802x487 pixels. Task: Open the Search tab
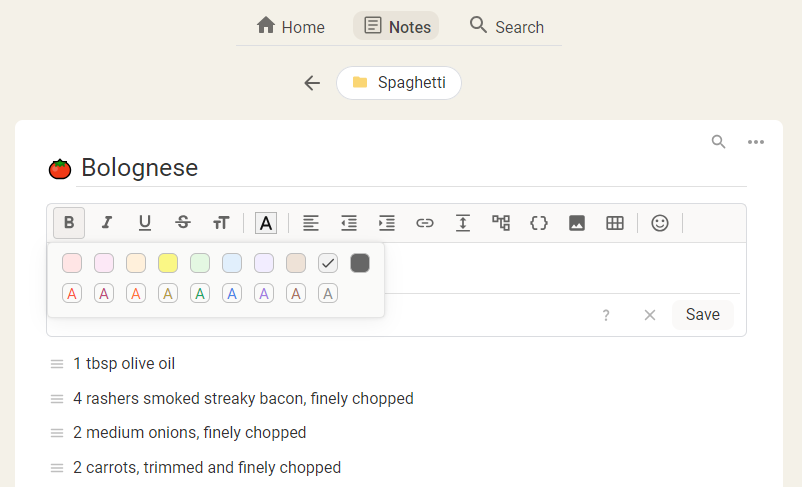click(507, 26)
